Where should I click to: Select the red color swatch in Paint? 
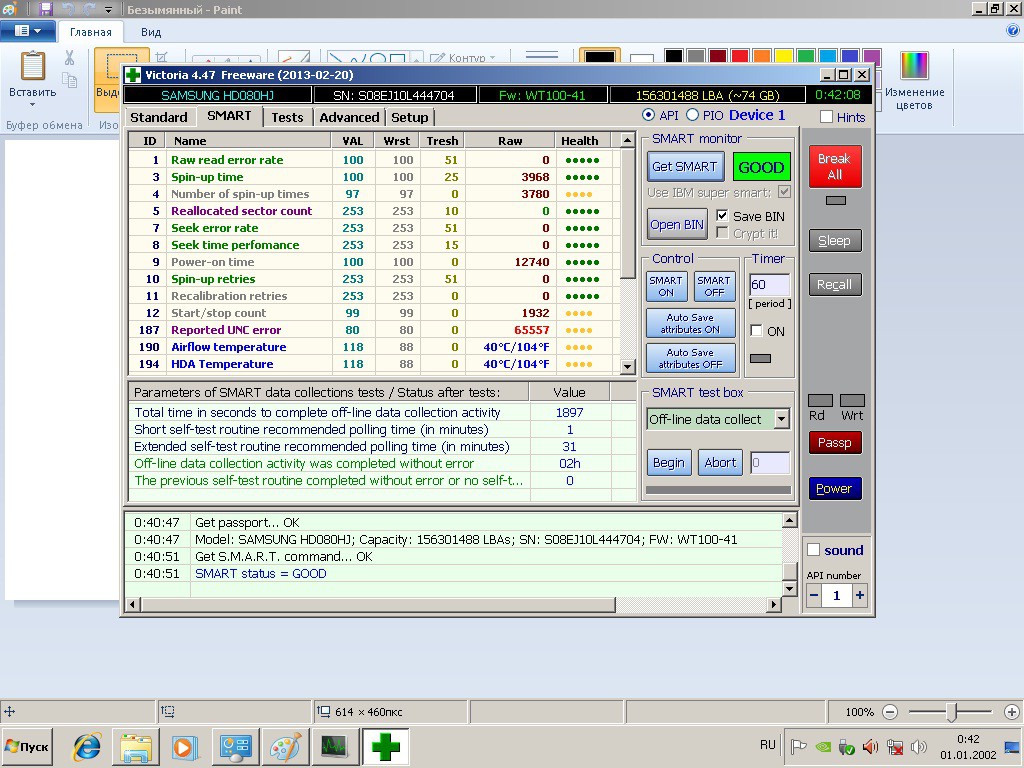[740, 57]
